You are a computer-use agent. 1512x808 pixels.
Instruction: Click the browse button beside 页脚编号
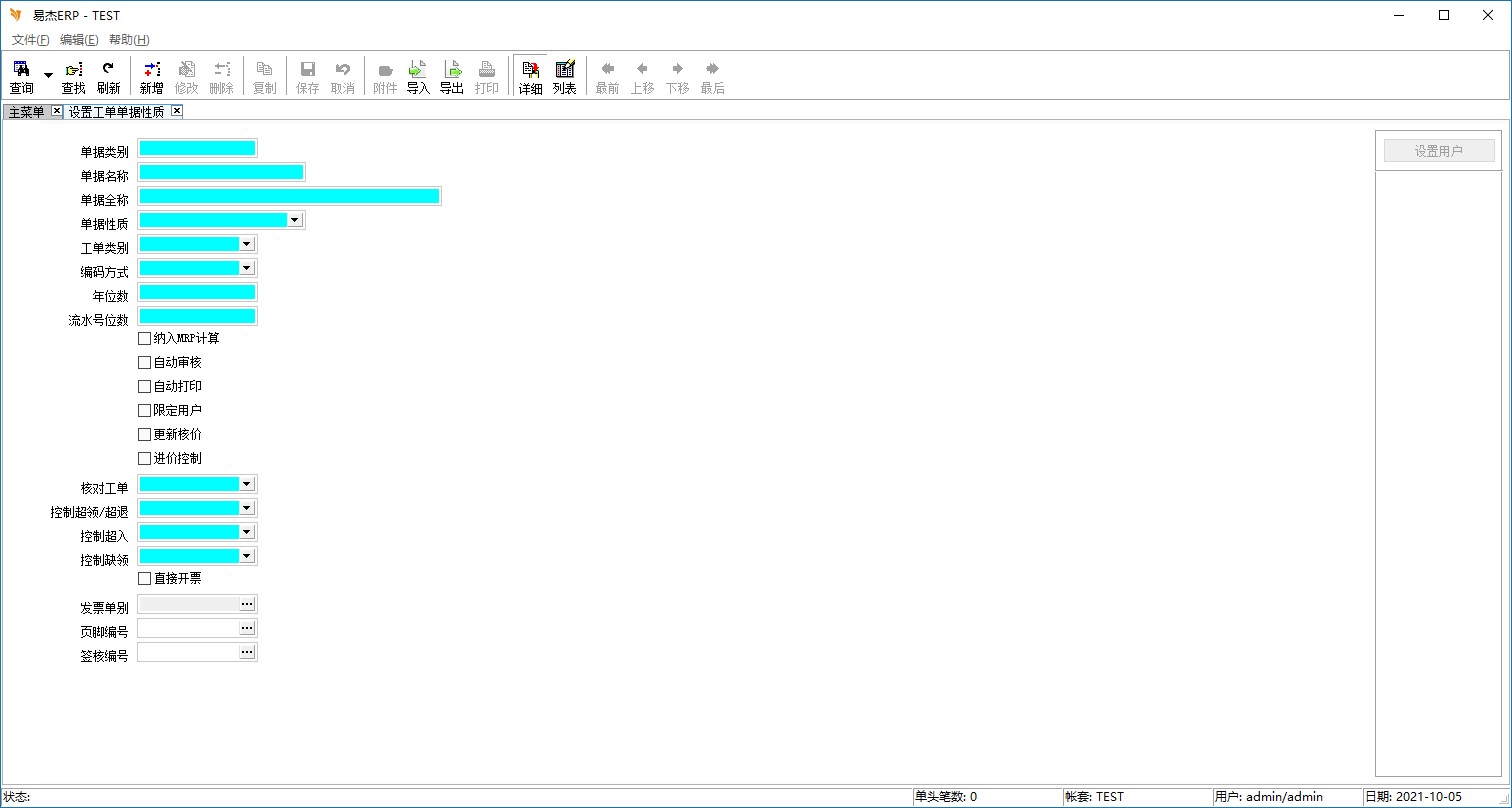(247, 628)
